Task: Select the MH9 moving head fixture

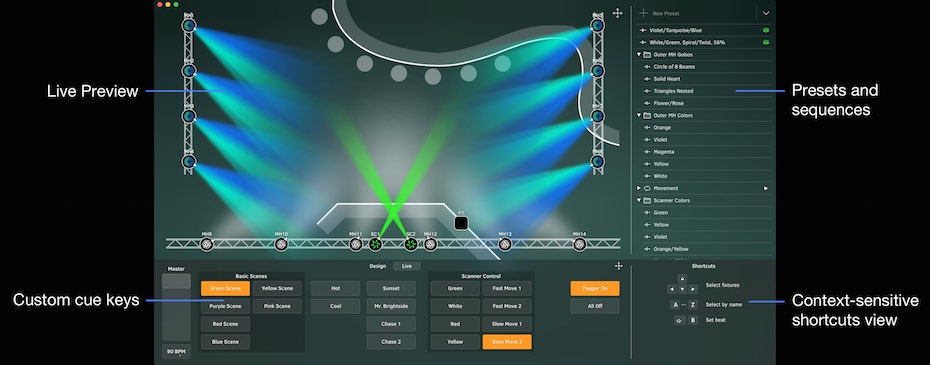Action: click(206, 244)
